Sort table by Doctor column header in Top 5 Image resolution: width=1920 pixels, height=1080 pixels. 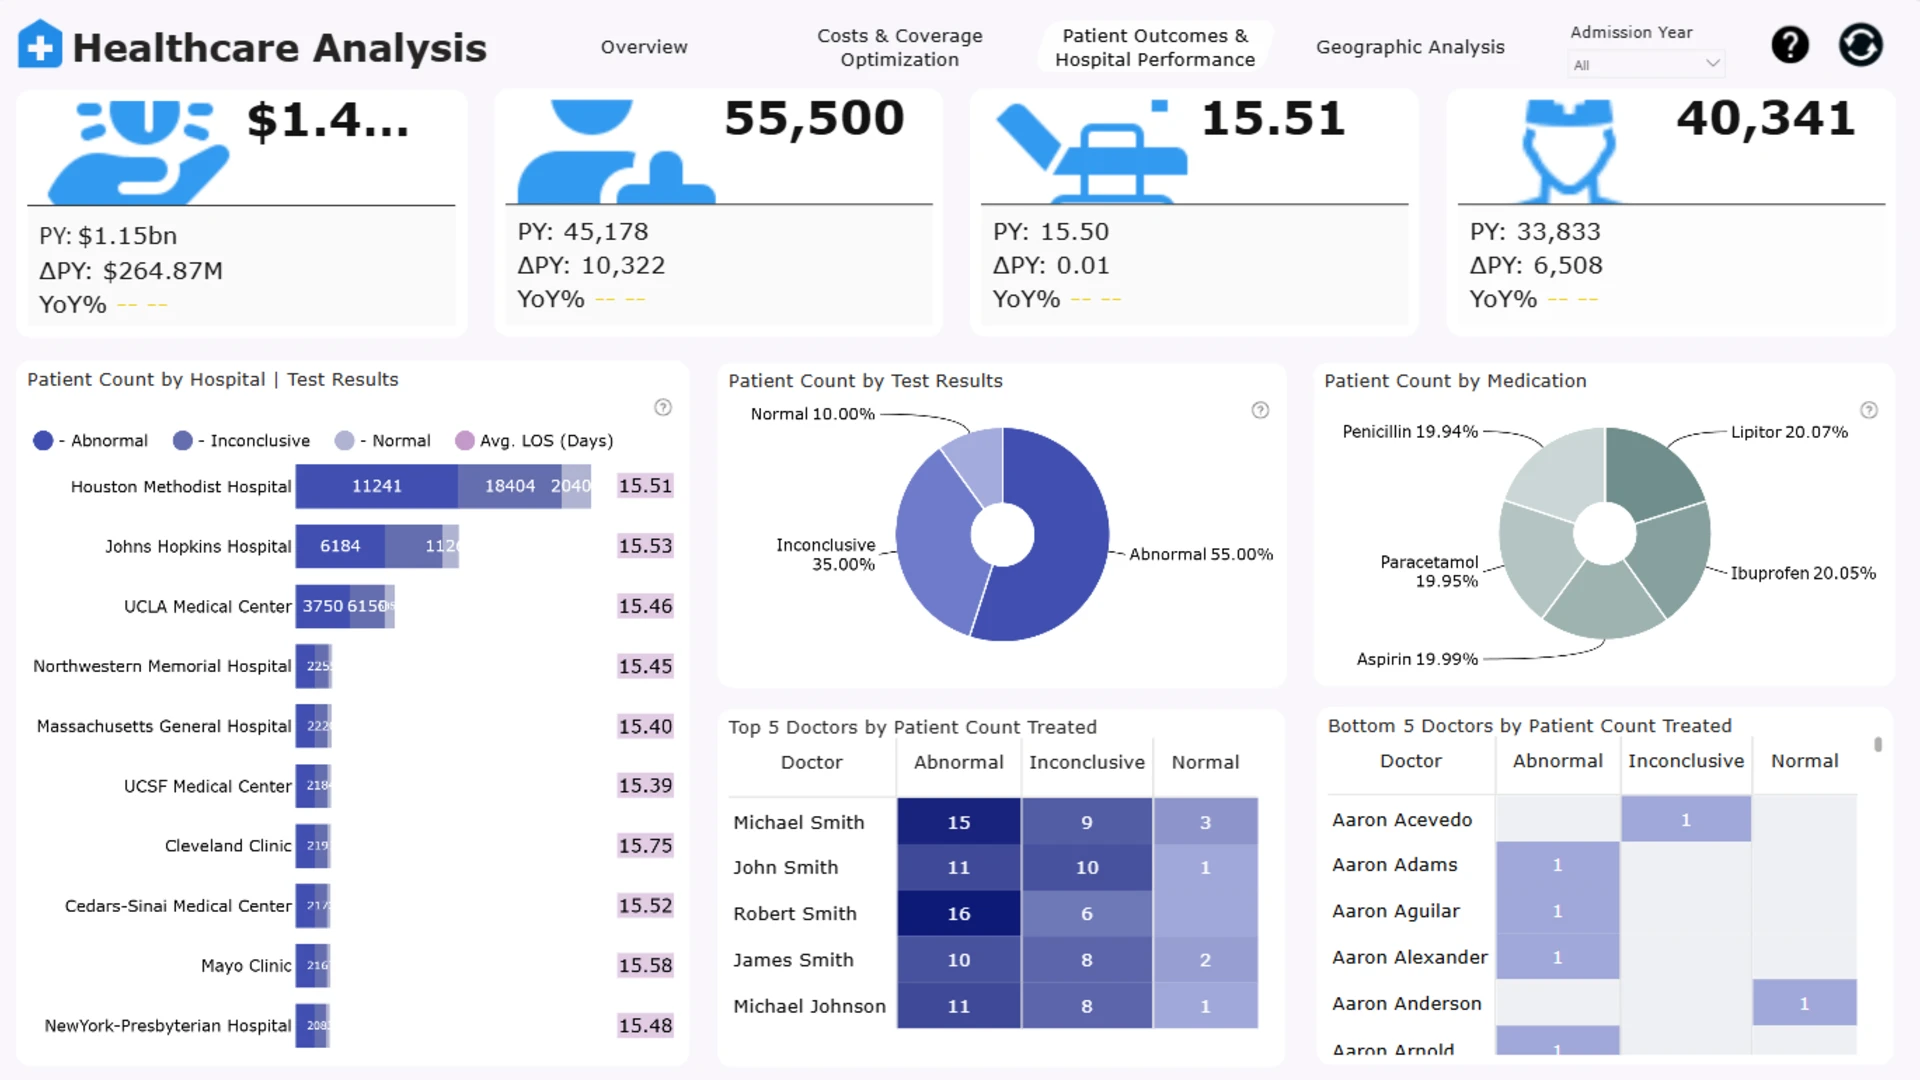811,762
